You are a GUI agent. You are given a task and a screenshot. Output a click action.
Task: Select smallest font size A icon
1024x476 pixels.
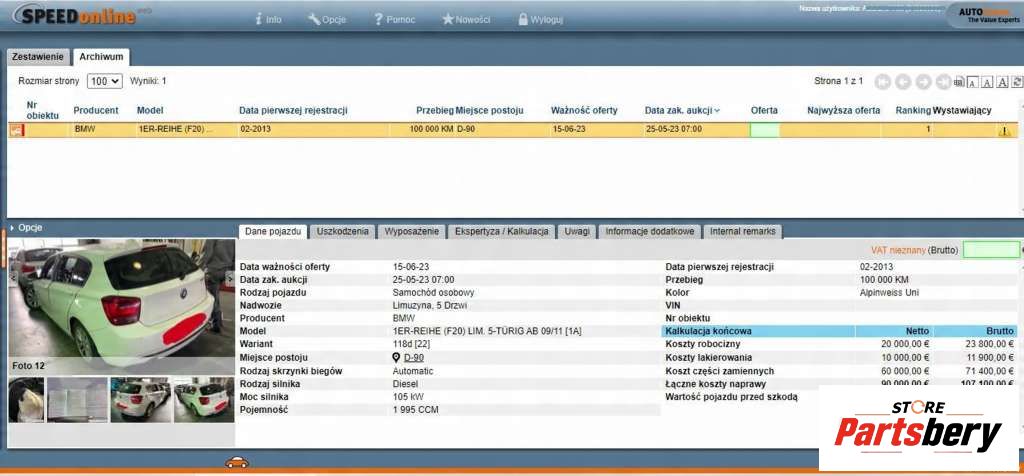[x=972, y=82]
